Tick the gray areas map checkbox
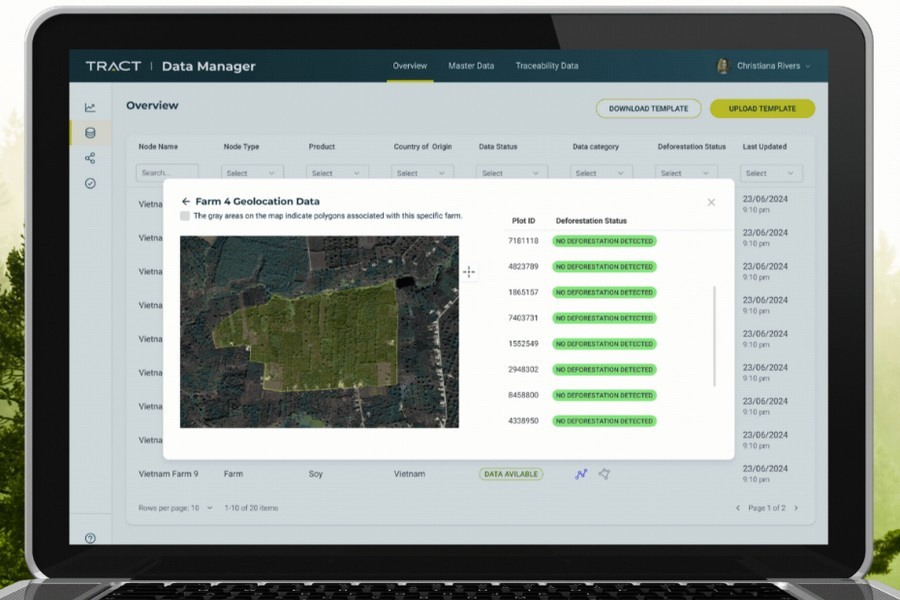This screenshot has height=600, width=900. [185, 216]
